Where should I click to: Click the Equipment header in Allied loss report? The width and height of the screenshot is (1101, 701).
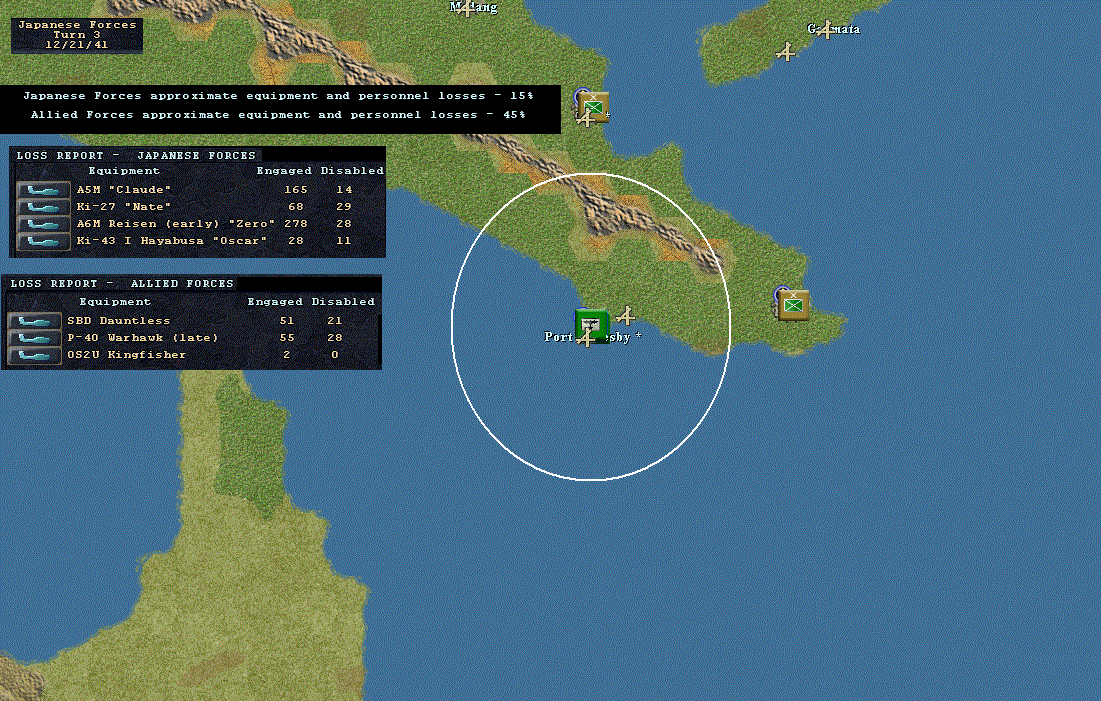pyautogui.click(x=115, y=301)
